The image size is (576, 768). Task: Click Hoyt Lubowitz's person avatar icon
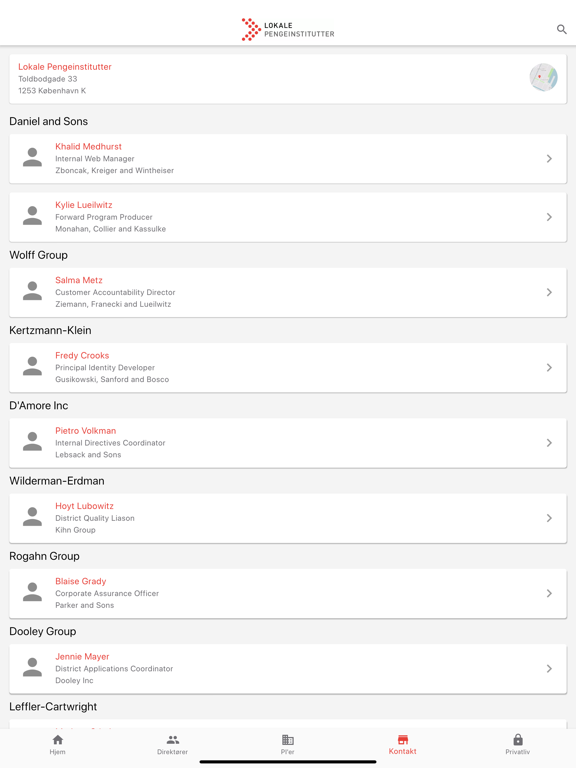(32, 517)
